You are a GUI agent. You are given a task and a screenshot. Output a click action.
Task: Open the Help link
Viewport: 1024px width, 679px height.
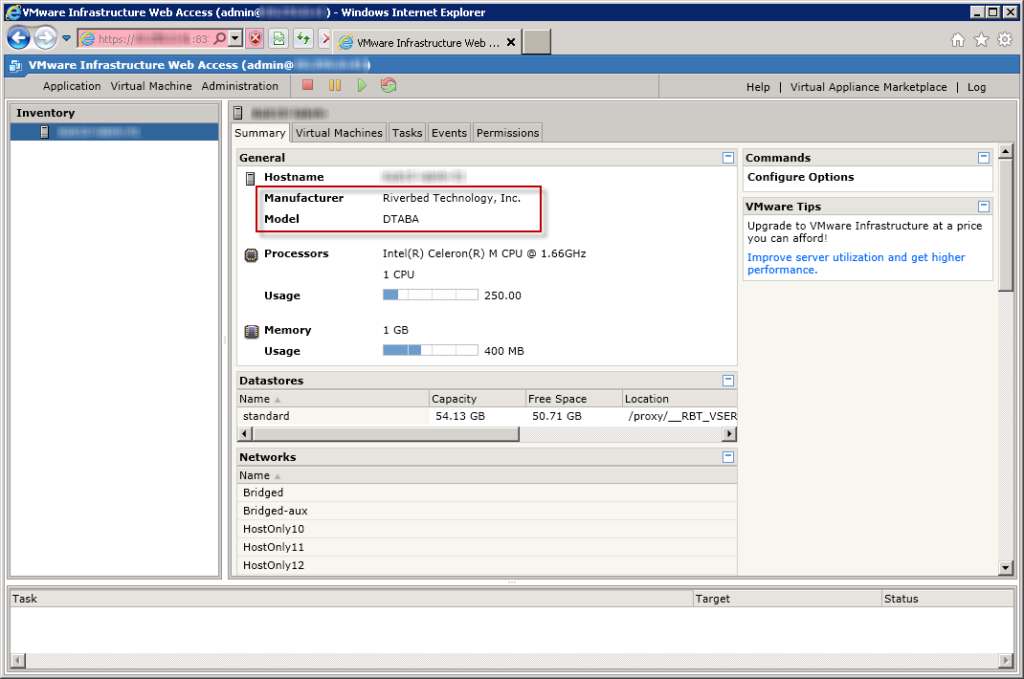pos(758,87)
